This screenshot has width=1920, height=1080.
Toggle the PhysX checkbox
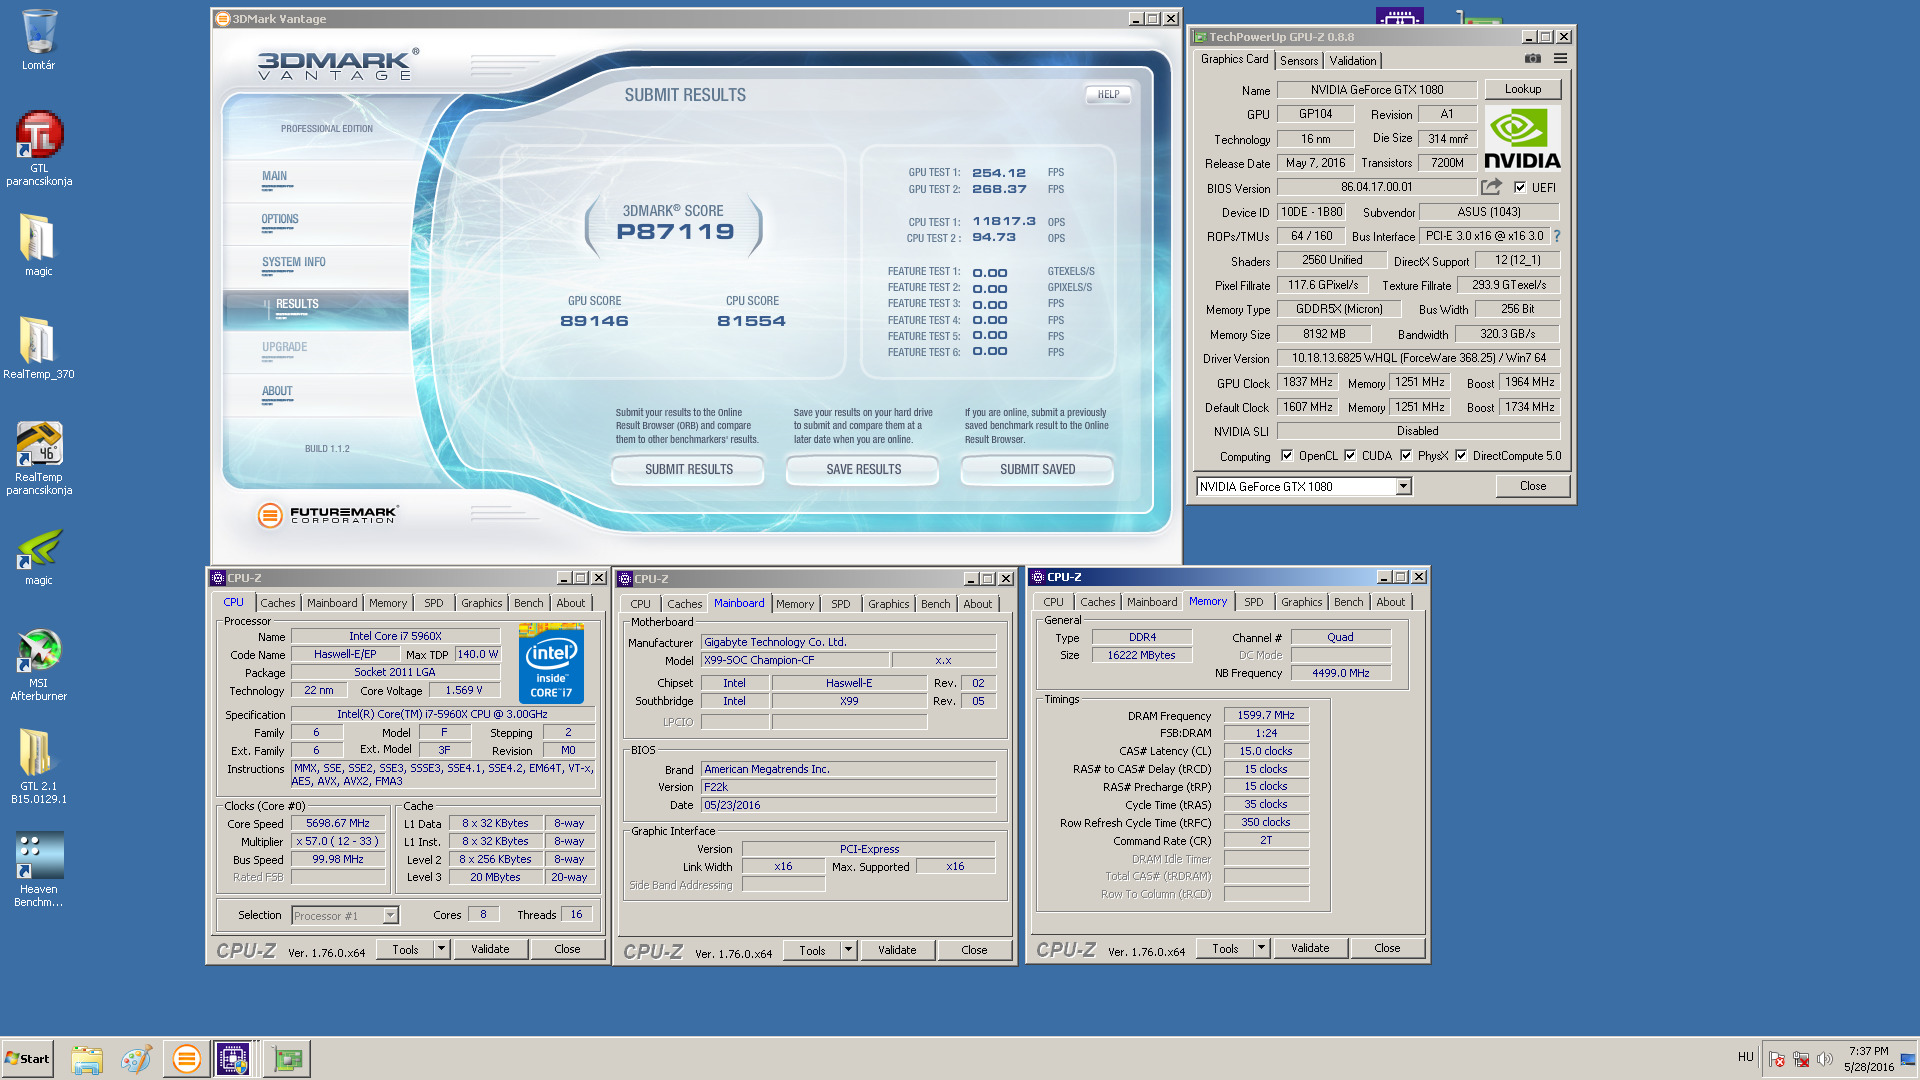1406,456
